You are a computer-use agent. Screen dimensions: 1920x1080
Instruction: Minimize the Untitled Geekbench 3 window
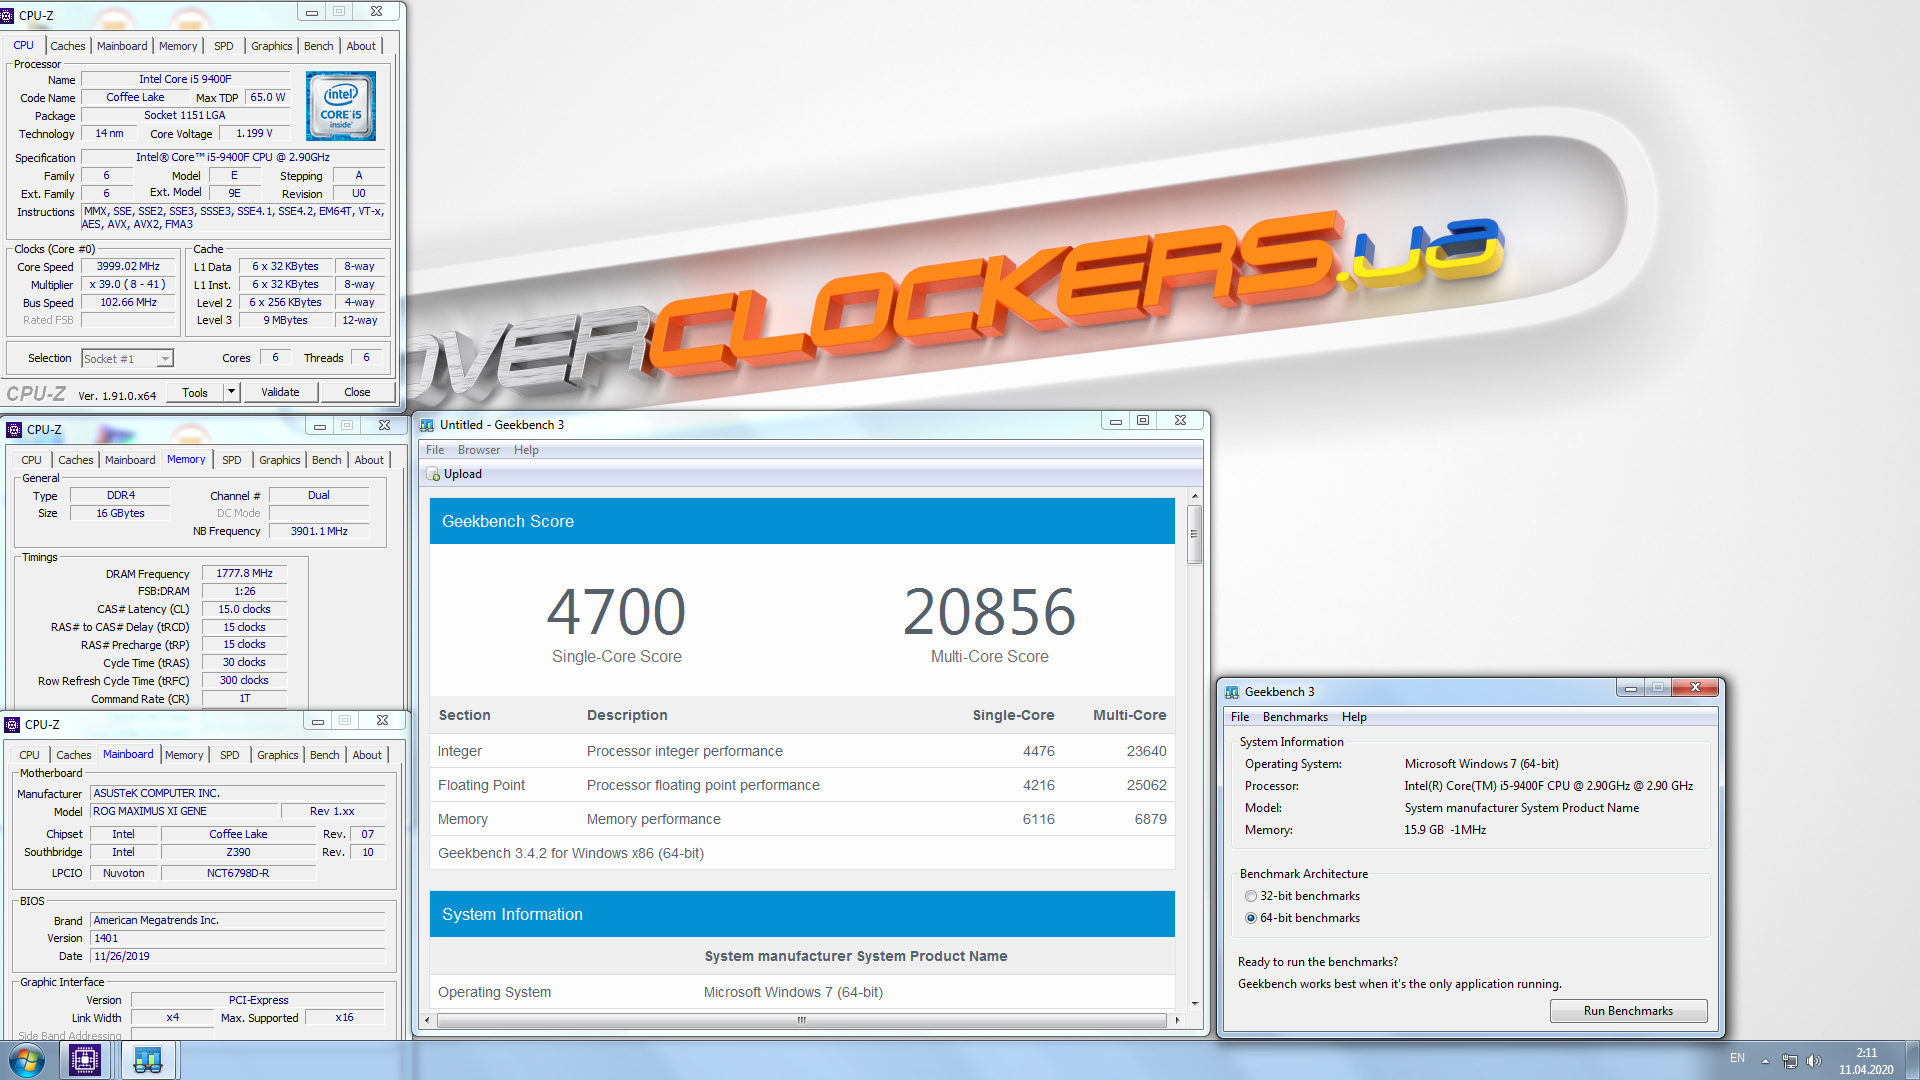tap(1115, 421)
